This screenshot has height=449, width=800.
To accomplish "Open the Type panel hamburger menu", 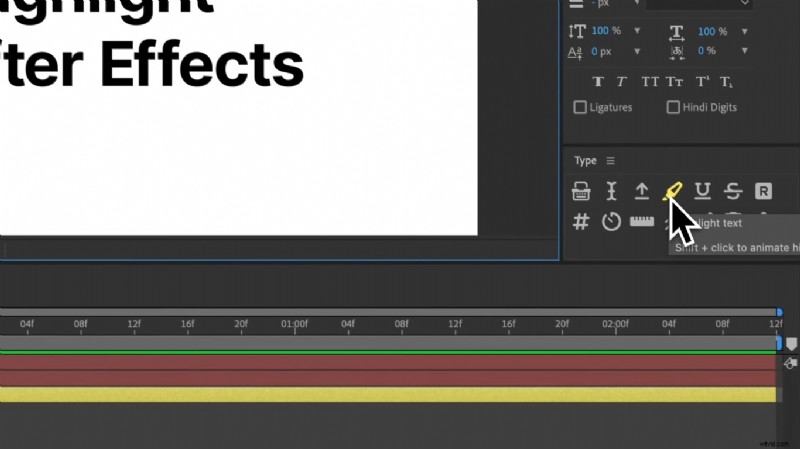I will tap(611, 161).
